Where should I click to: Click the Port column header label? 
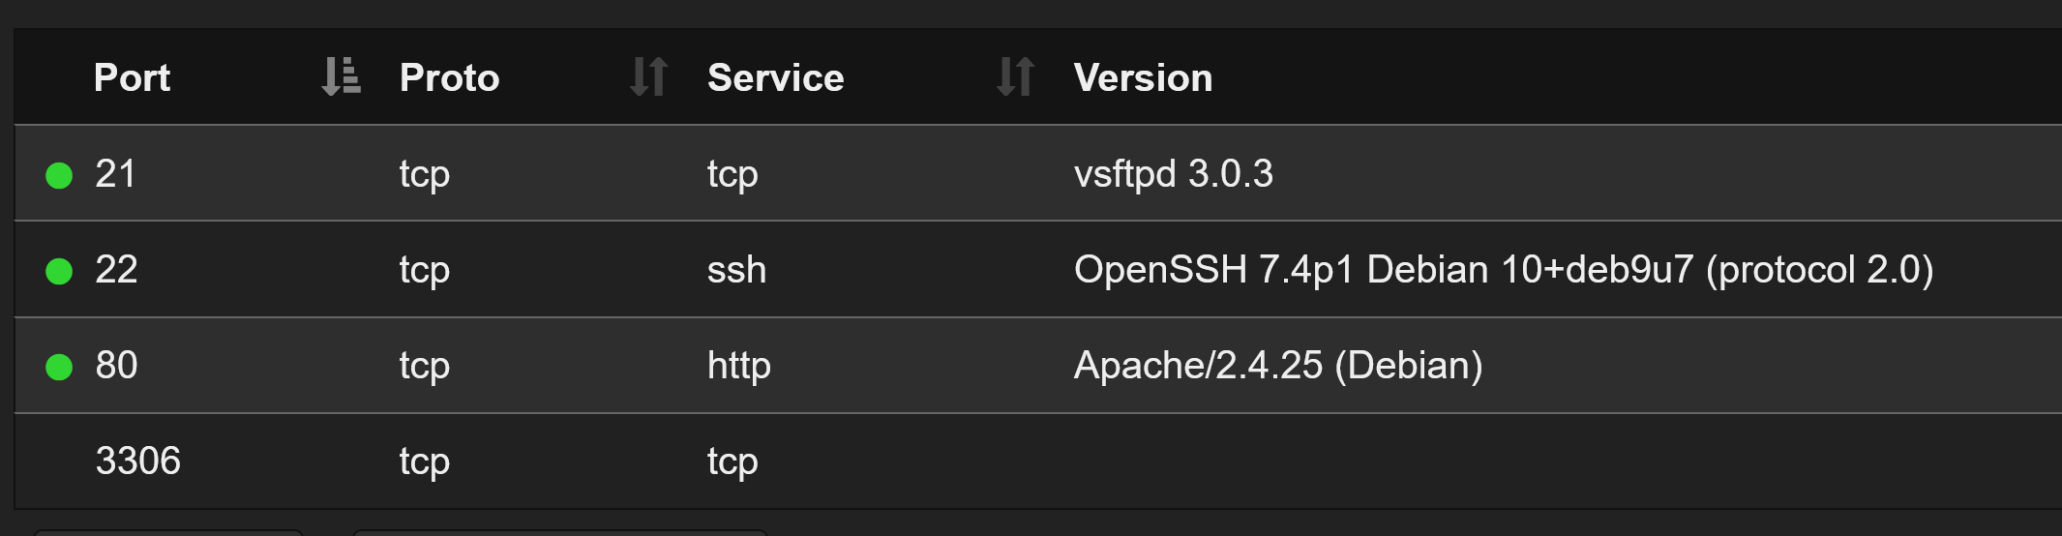(132, 78)
